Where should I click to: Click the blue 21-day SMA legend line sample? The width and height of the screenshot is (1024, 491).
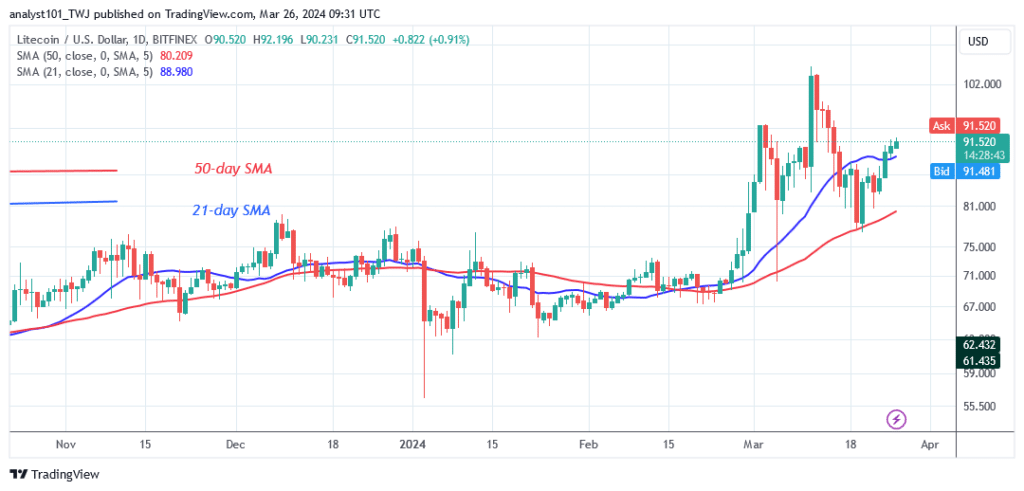pyautogui.click(x=63, y=202)
